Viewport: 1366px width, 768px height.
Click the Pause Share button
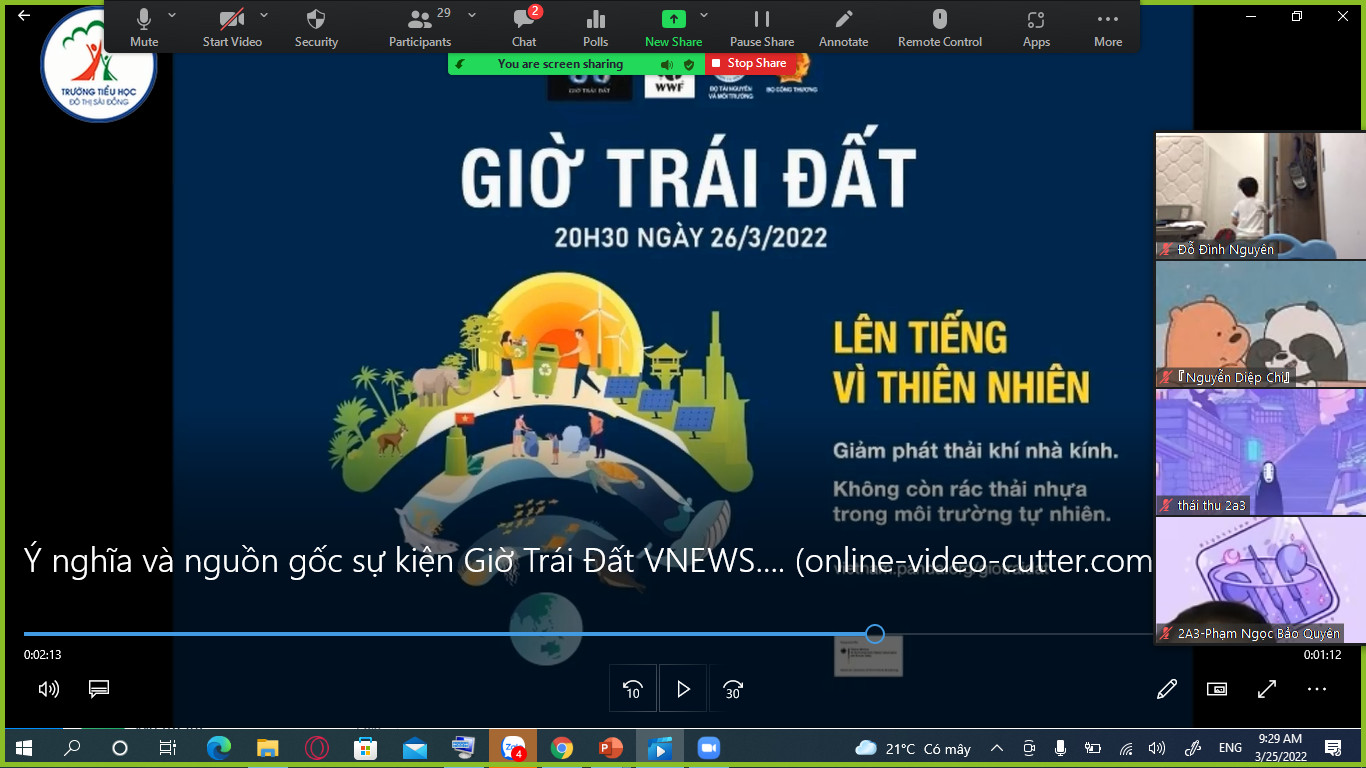(761, 20)
